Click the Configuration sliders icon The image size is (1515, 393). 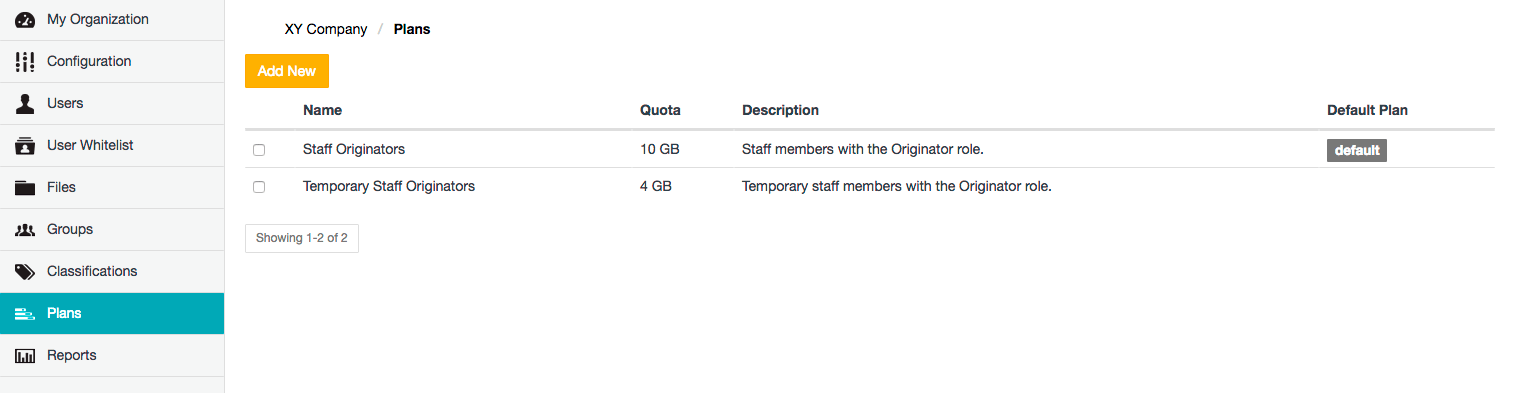pyautogui.click(x=25, y=62)
